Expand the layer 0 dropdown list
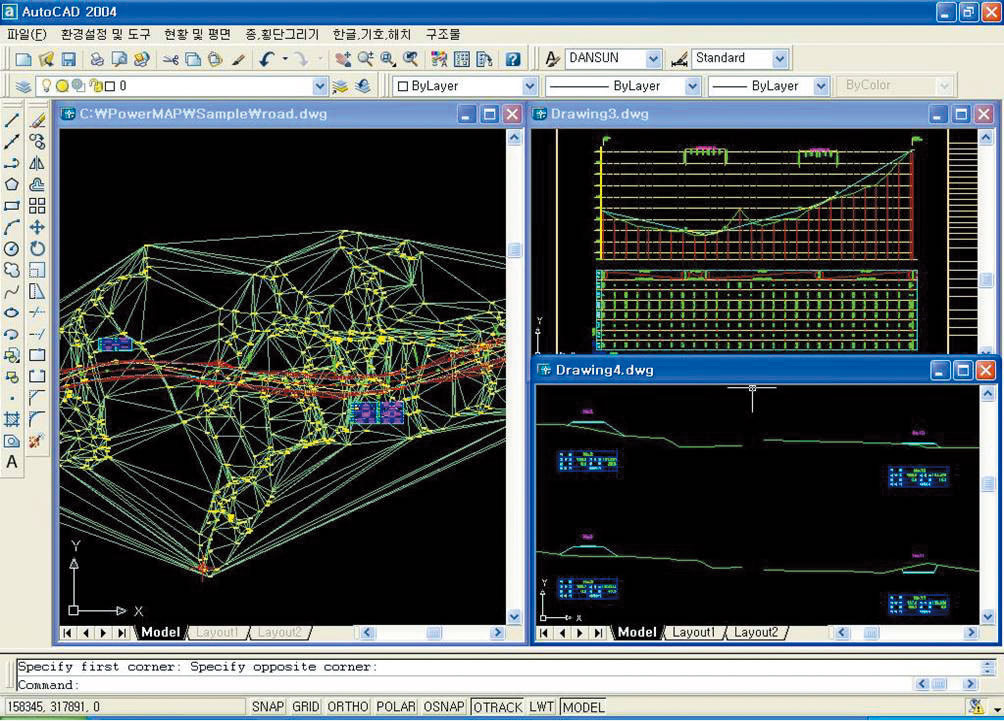The width and height of the screenshot is (1004, 721). [x=320, y=87]
